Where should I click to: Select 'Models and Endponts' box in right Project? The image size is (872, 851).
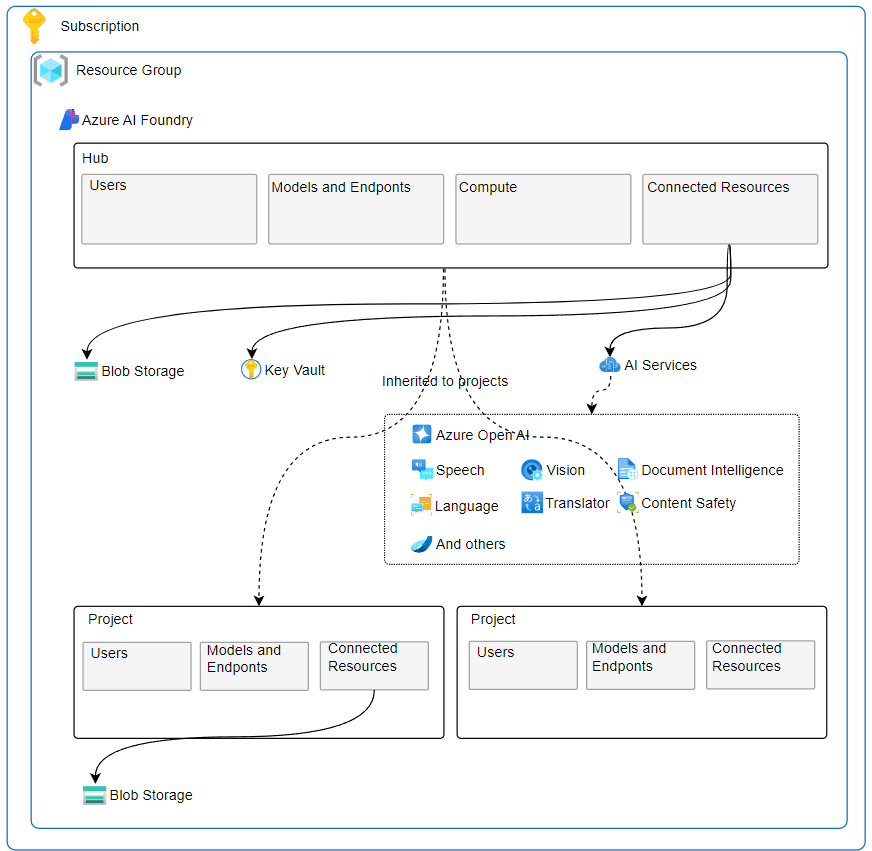(641, 665)
